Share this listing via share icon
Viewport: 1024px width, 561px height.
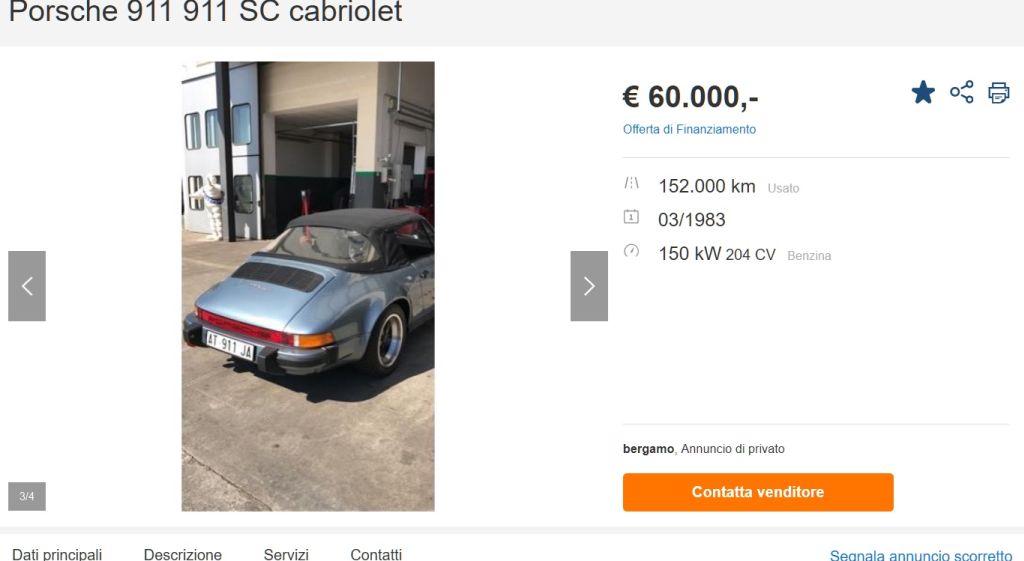961,92
